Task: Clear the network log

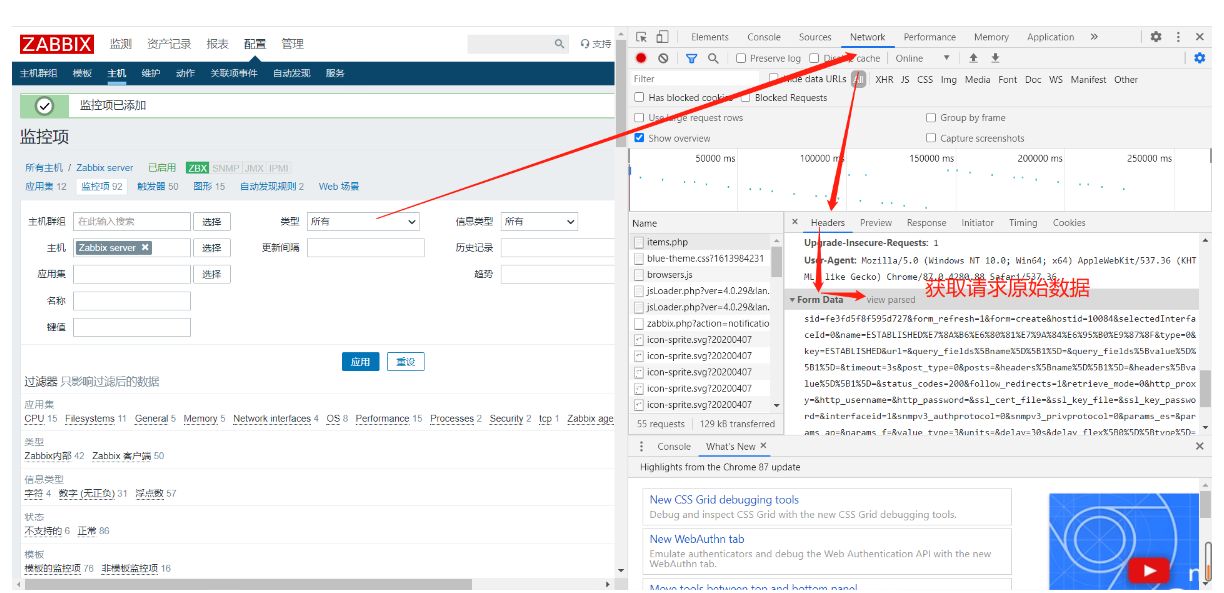Action: pos(663,58)
